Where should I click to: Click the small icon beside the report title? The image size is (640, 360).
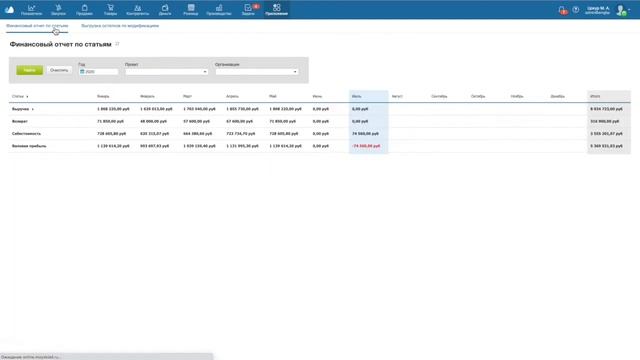tap(117, 44)
